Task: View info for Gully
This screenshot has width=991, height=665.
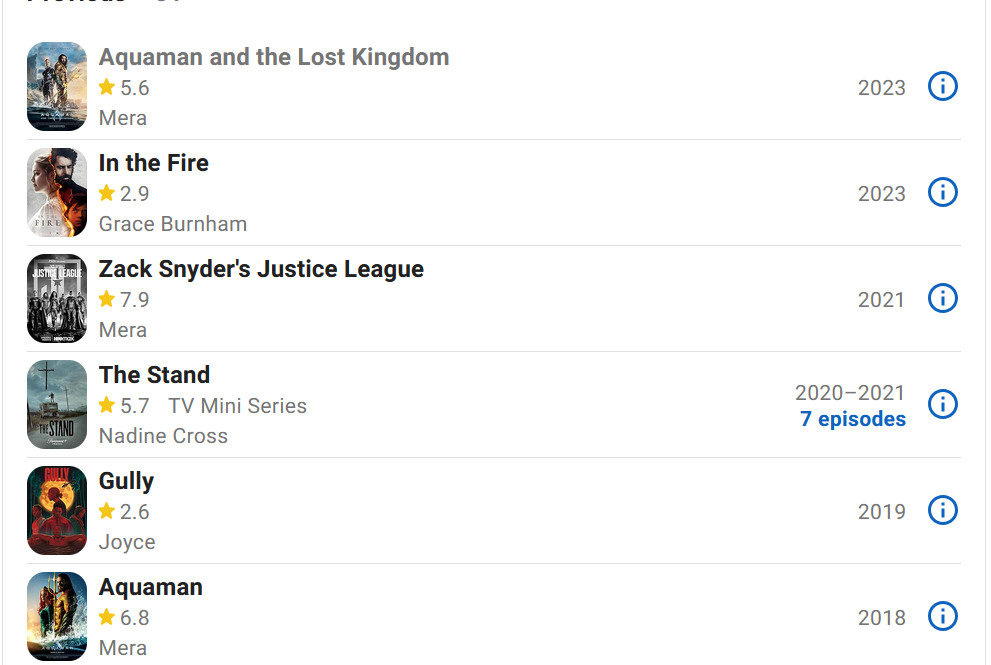Action: (942, 510)
